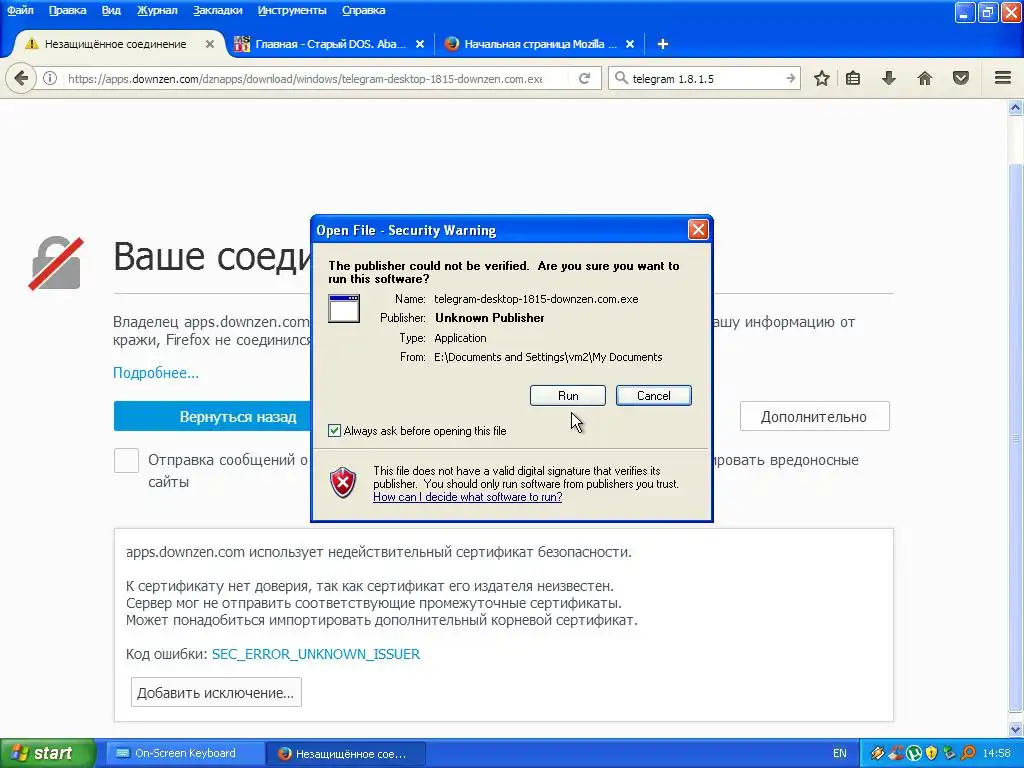Viewport: 1024px width, 768px height.
Task: Click the Подробнее… link
Action: [x=156, y=373]
